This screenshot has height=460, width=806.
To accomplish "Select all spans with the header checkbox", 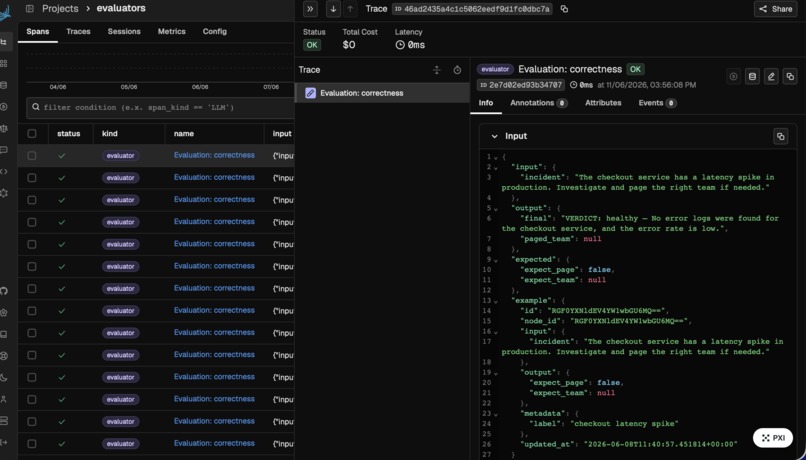I will pyautogui.click(x=32, y=134).
